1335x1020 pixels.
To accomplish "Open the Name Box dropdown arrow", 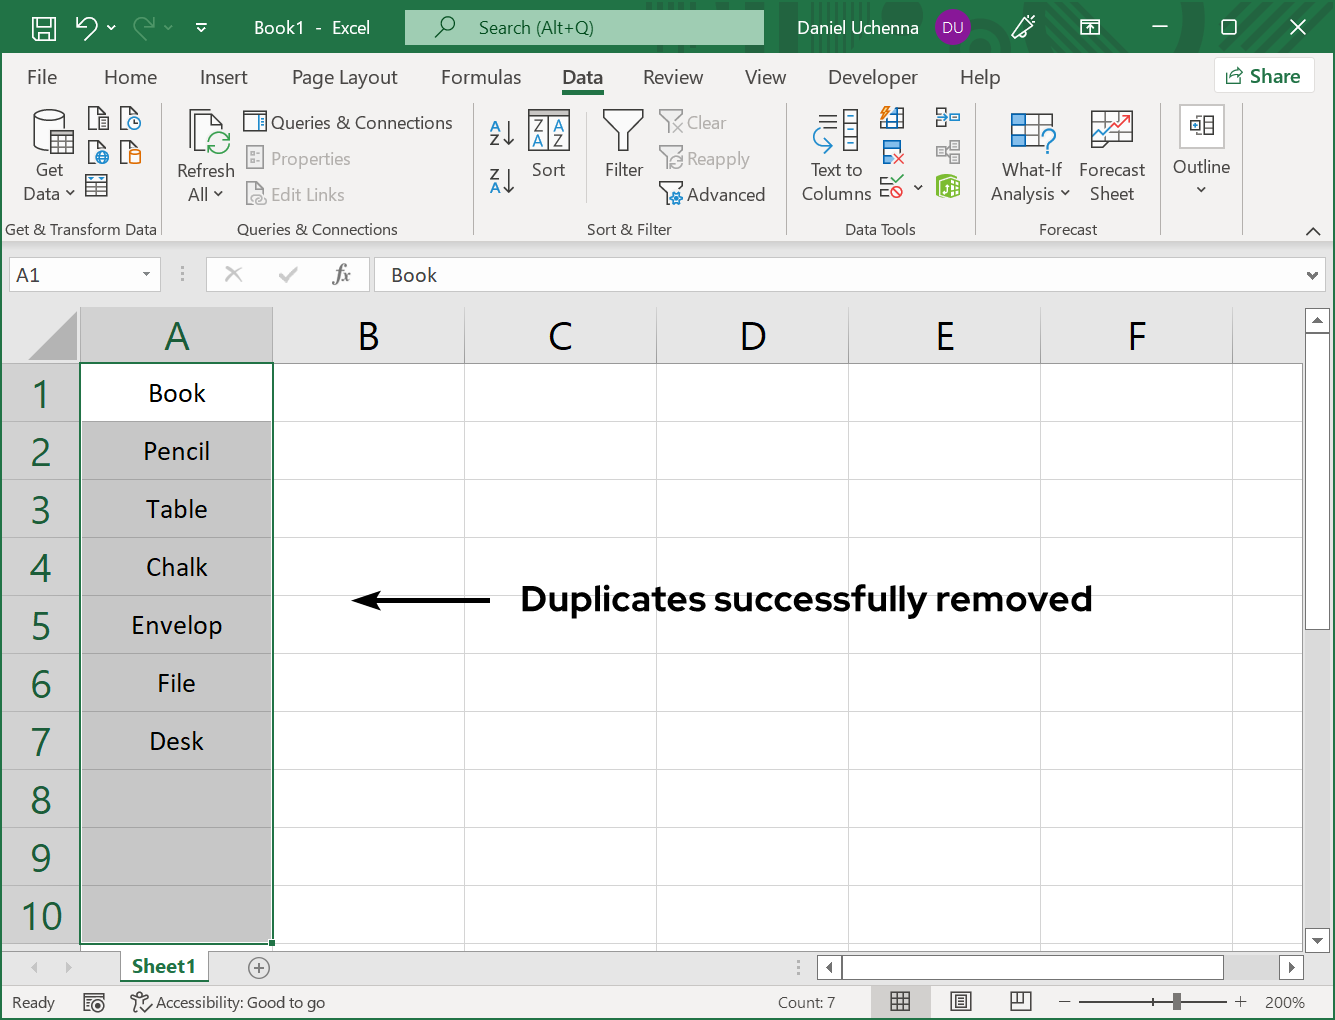I will 145,274.
